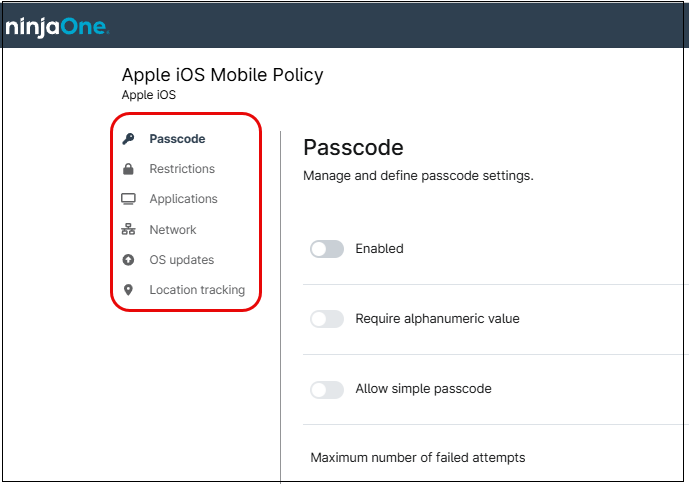
Task: Go to the Network section
Action: (x=173, y=230)
